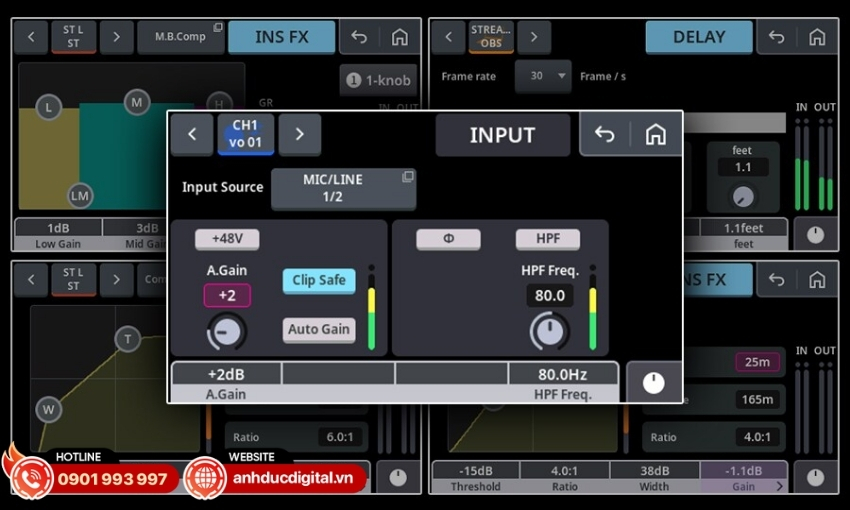Viewport: 850px width, 510px height.
Task: Select 4.0:1 Ratio parameter cell
Action: 564,478
